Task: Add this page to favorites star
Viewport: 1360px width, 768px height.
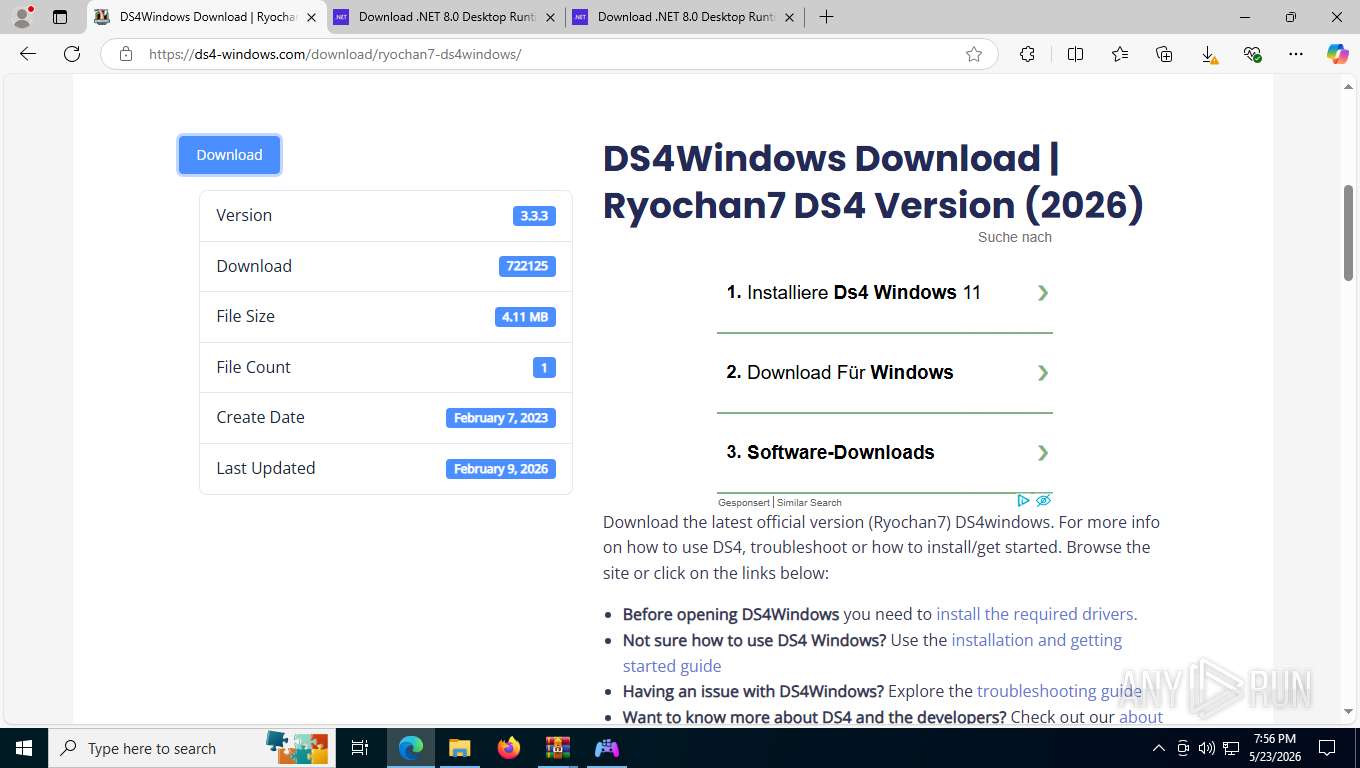Action: 973,54
